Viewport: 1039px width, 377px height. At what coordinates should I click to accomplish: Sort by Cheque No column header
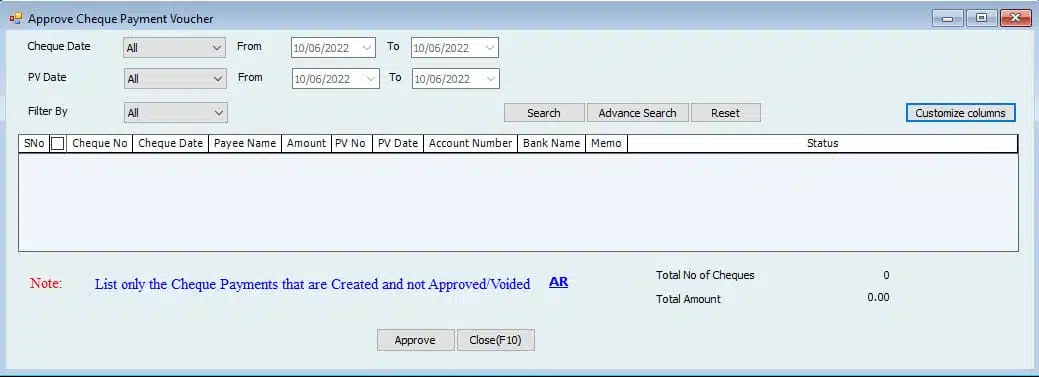pos(99,143)
